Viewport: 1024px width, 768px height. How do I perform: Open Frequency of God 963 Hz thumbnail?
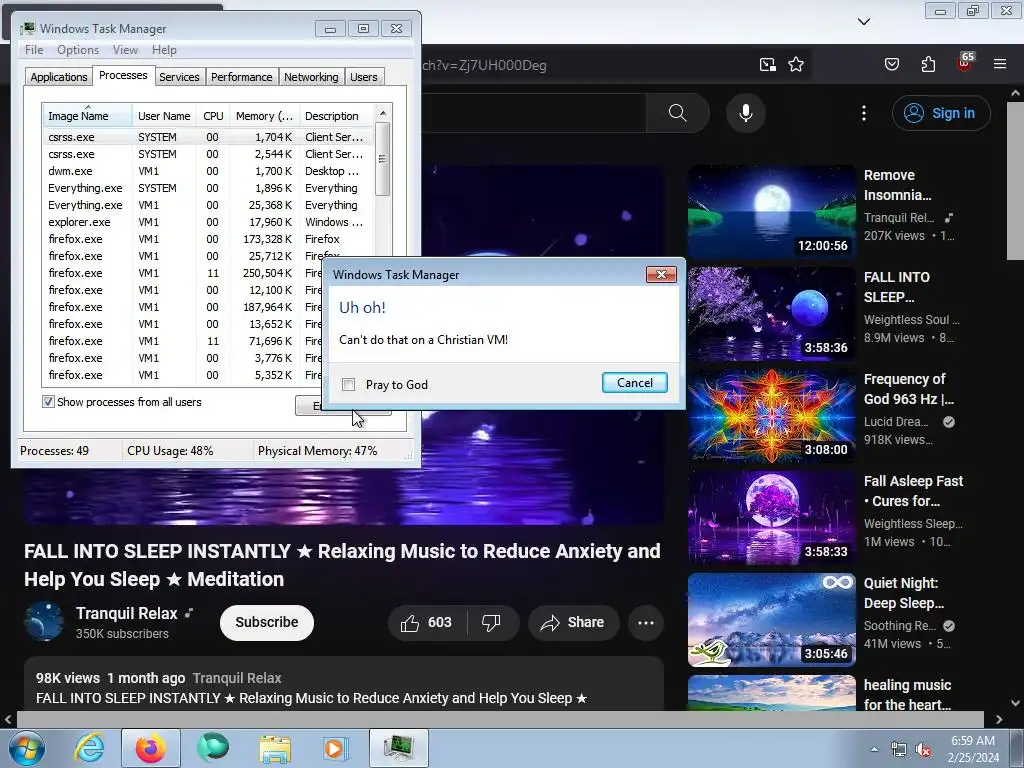(x=771, y=415)
